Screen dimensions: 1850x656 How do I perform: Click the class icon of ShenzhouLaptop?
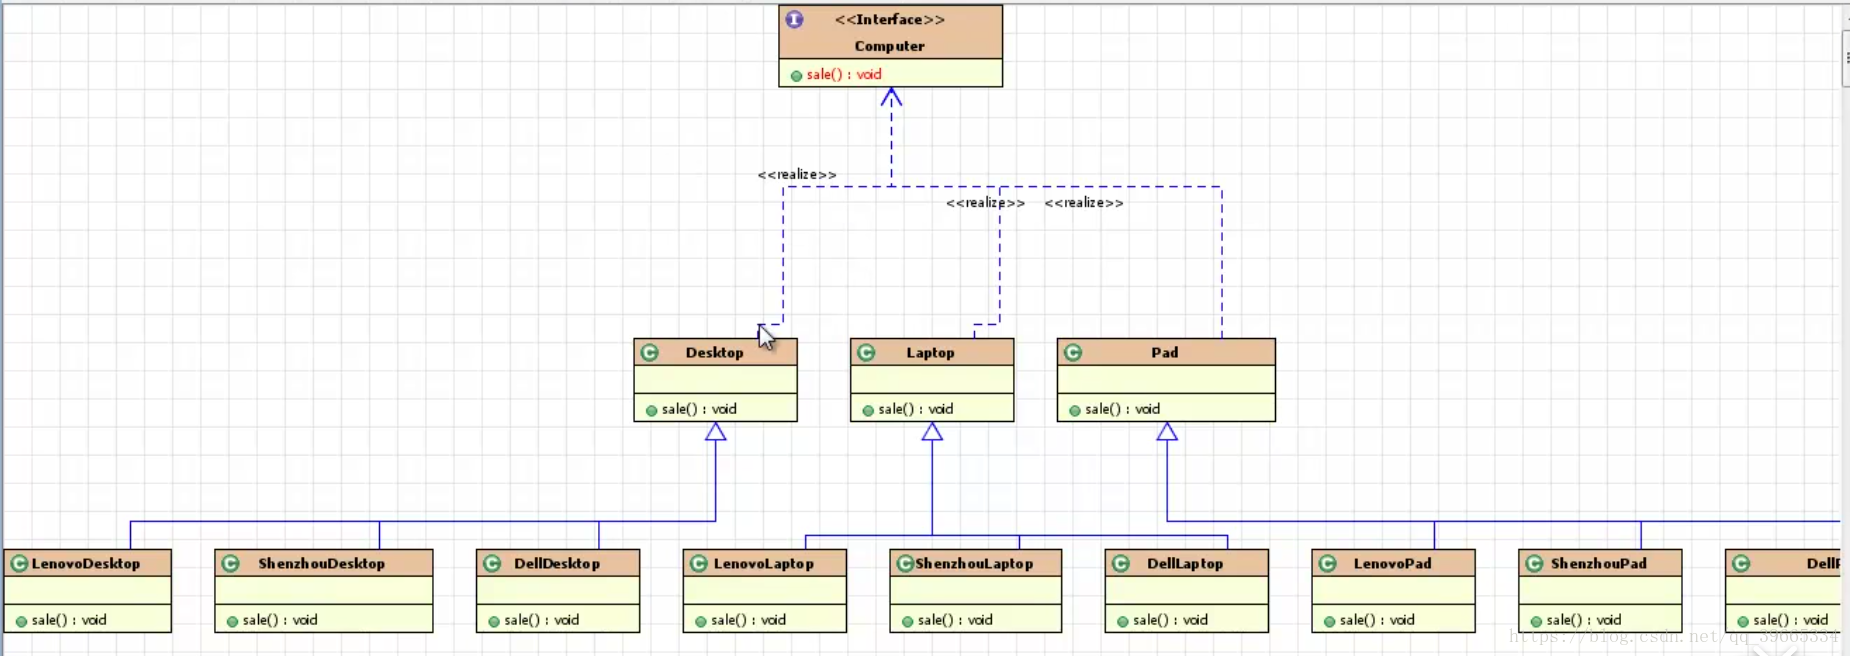(905, 563)
